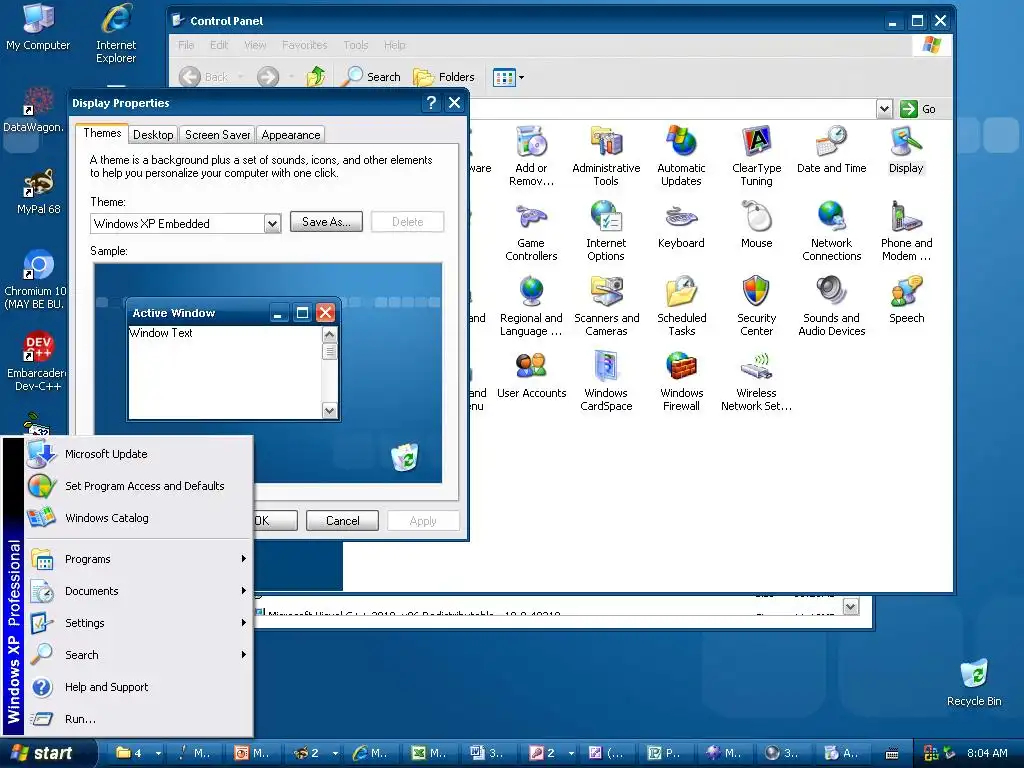Open Automatic Updates icon
Viewport: 1024px width, 768px height.
[x=681, y=156]
